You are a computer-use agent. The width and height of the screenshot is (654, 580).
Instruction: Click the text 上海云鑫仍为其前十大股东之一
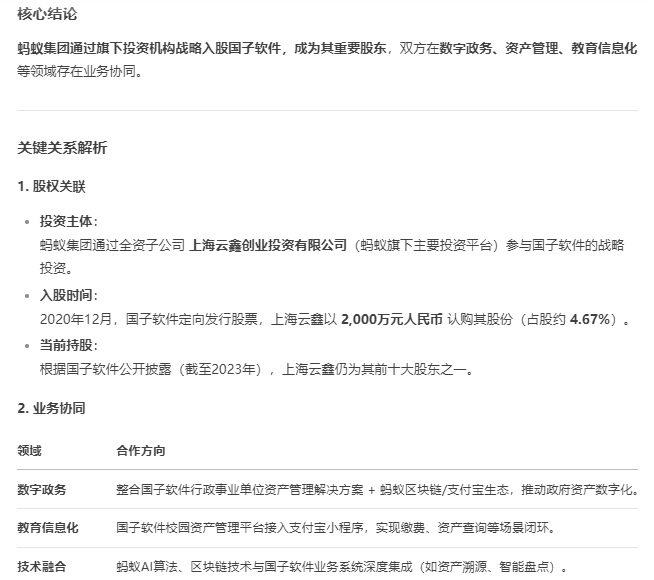coord(375,369)
